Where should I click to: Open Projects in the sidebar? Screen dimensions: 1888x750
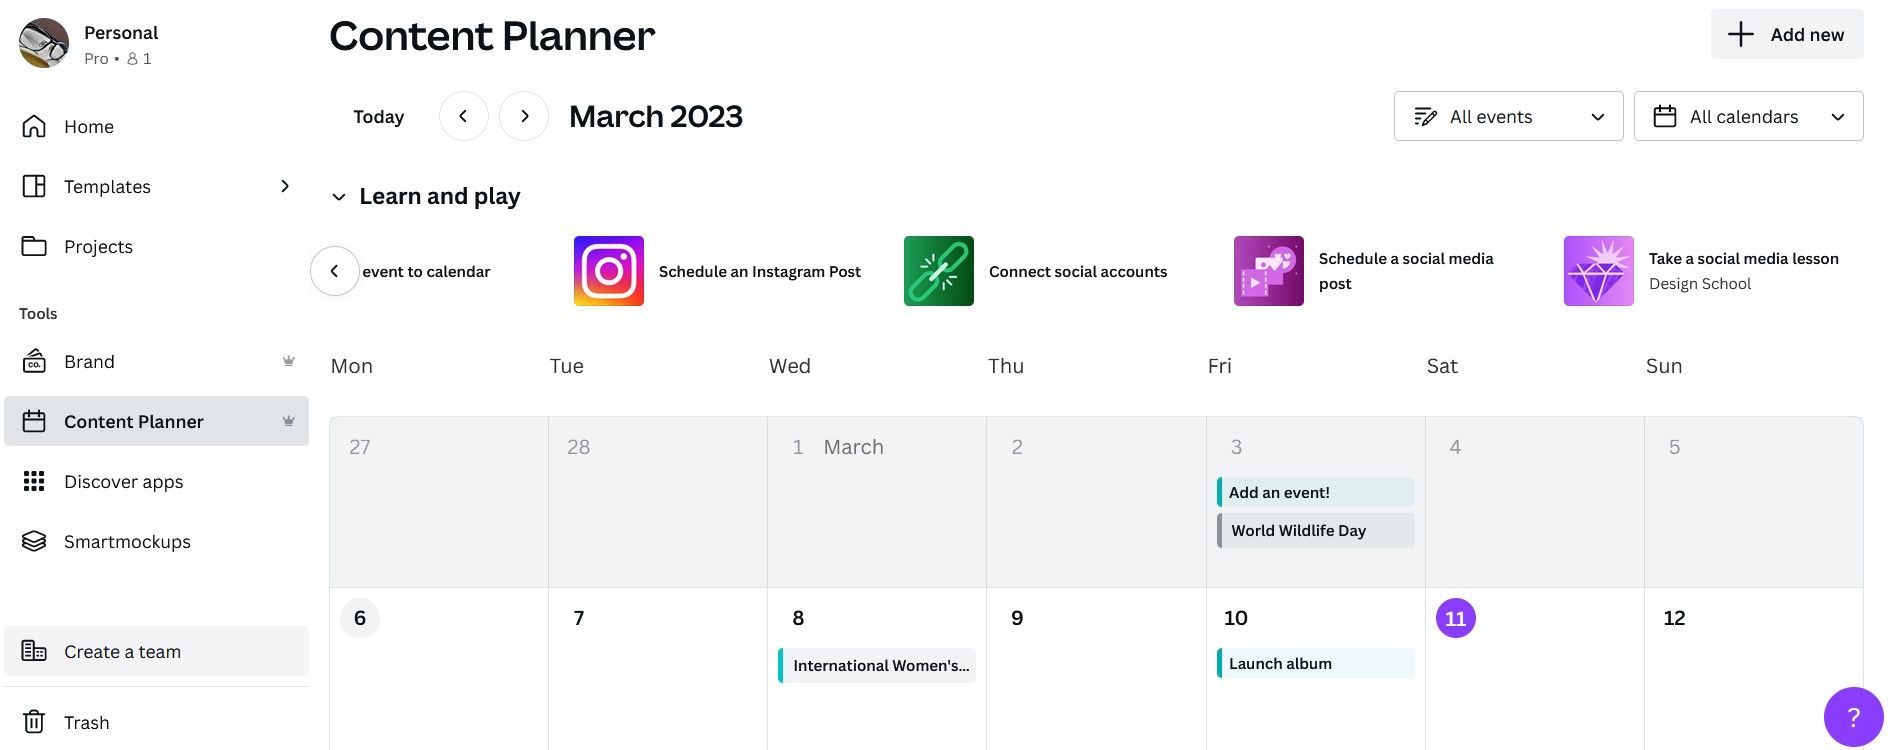pyautogui.click(x=98, y=246)
